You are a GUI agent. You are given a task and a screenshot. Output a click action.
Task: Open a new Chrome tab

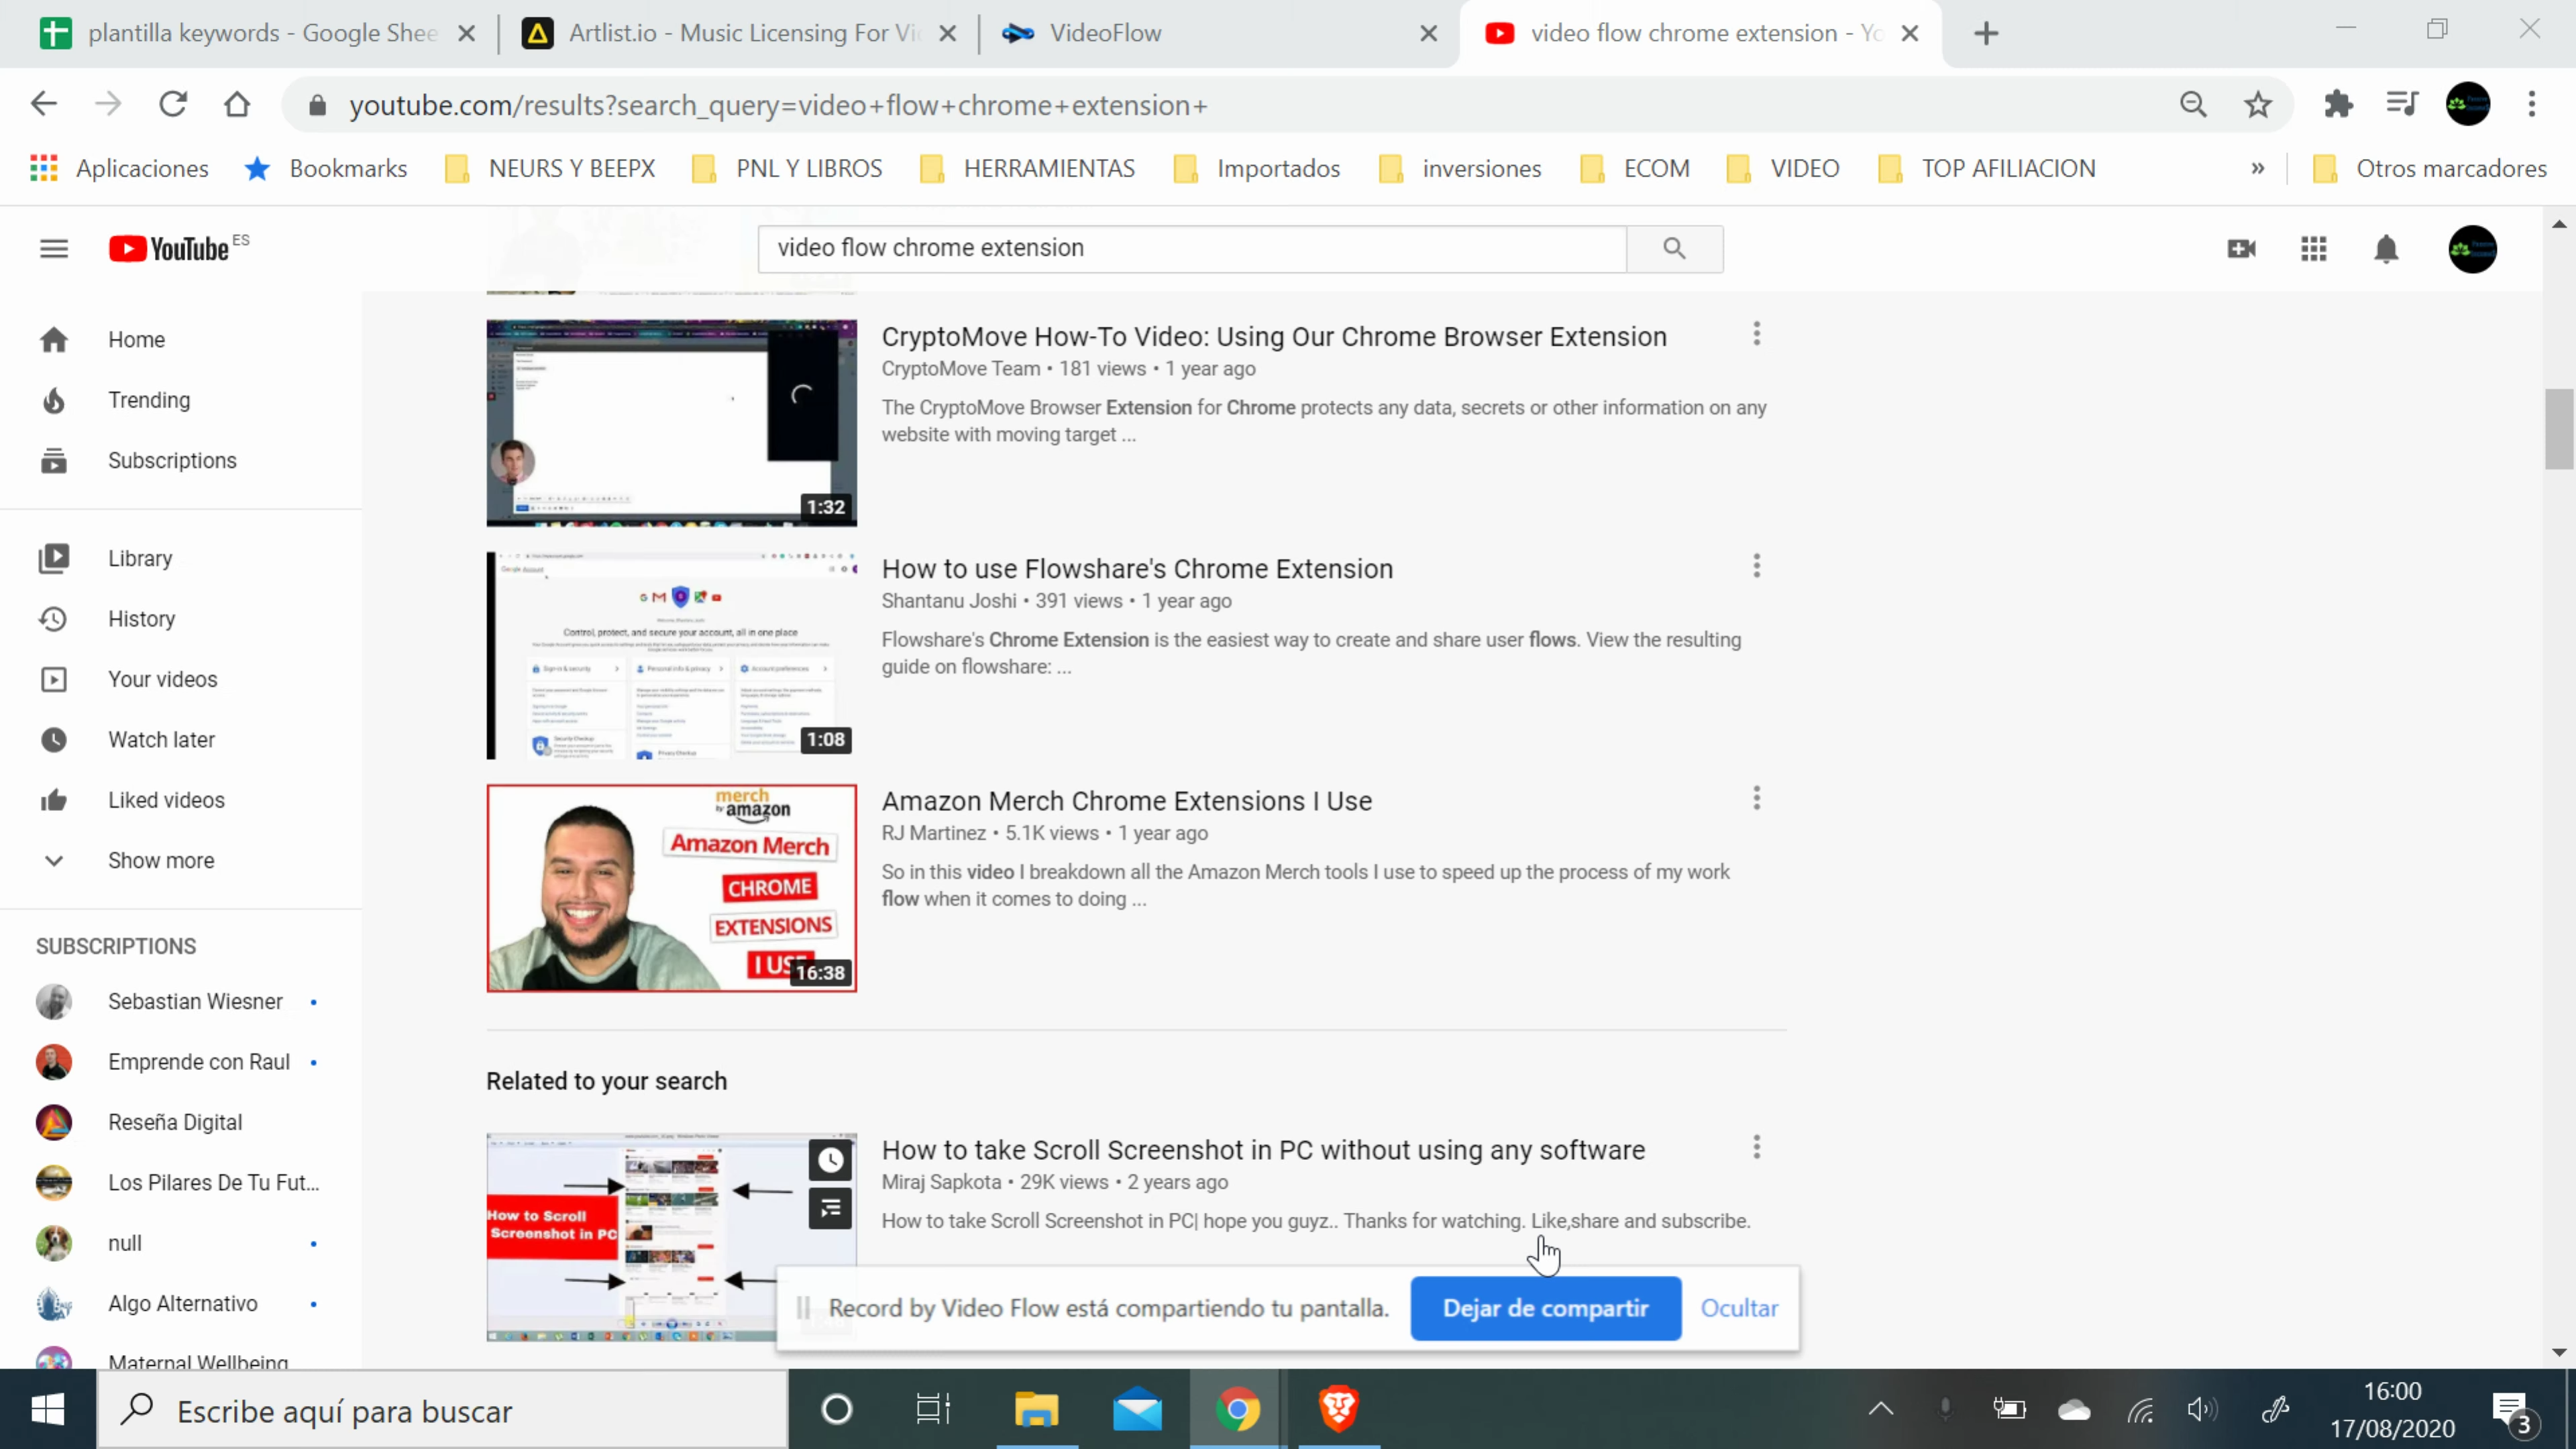[x=1986, y=34]
